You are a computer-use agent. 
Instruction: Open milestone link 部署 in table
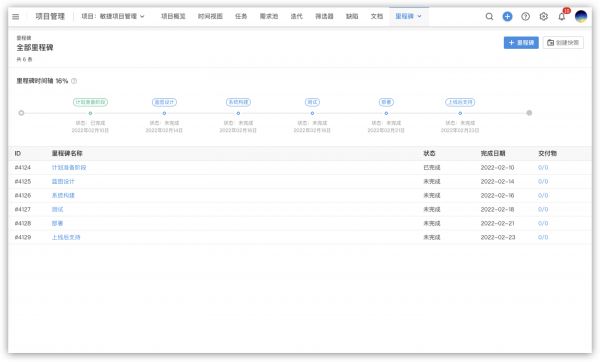(57, 223)
